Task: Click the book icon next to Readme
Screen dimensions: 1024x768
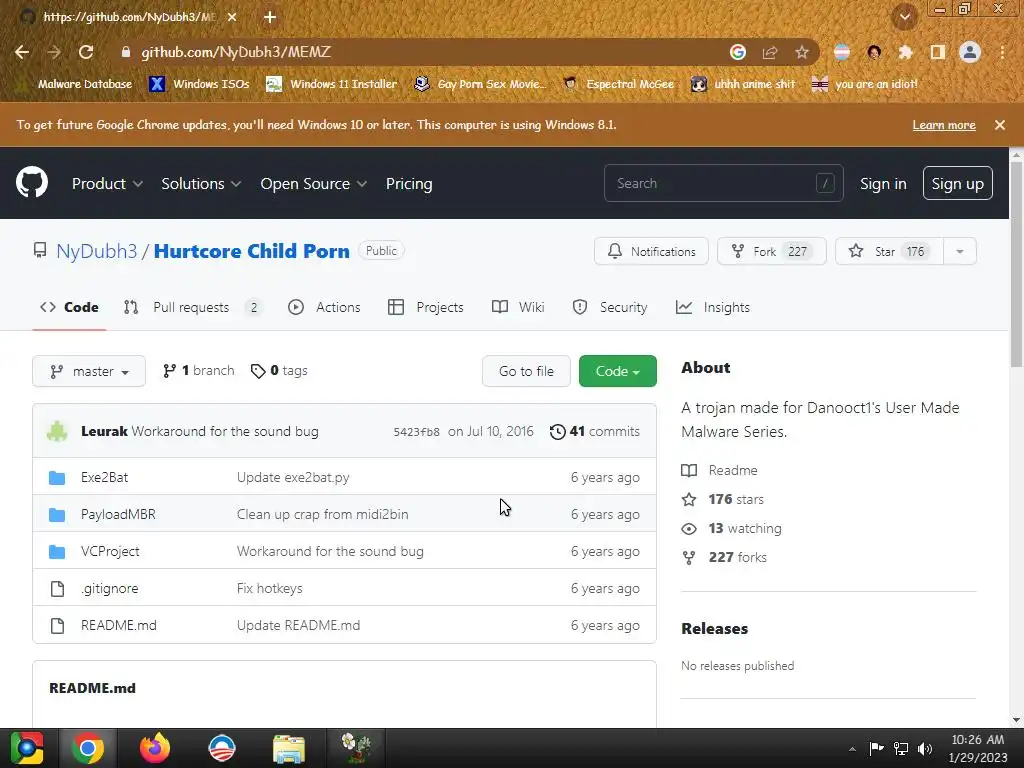Action: click(689, 470)
